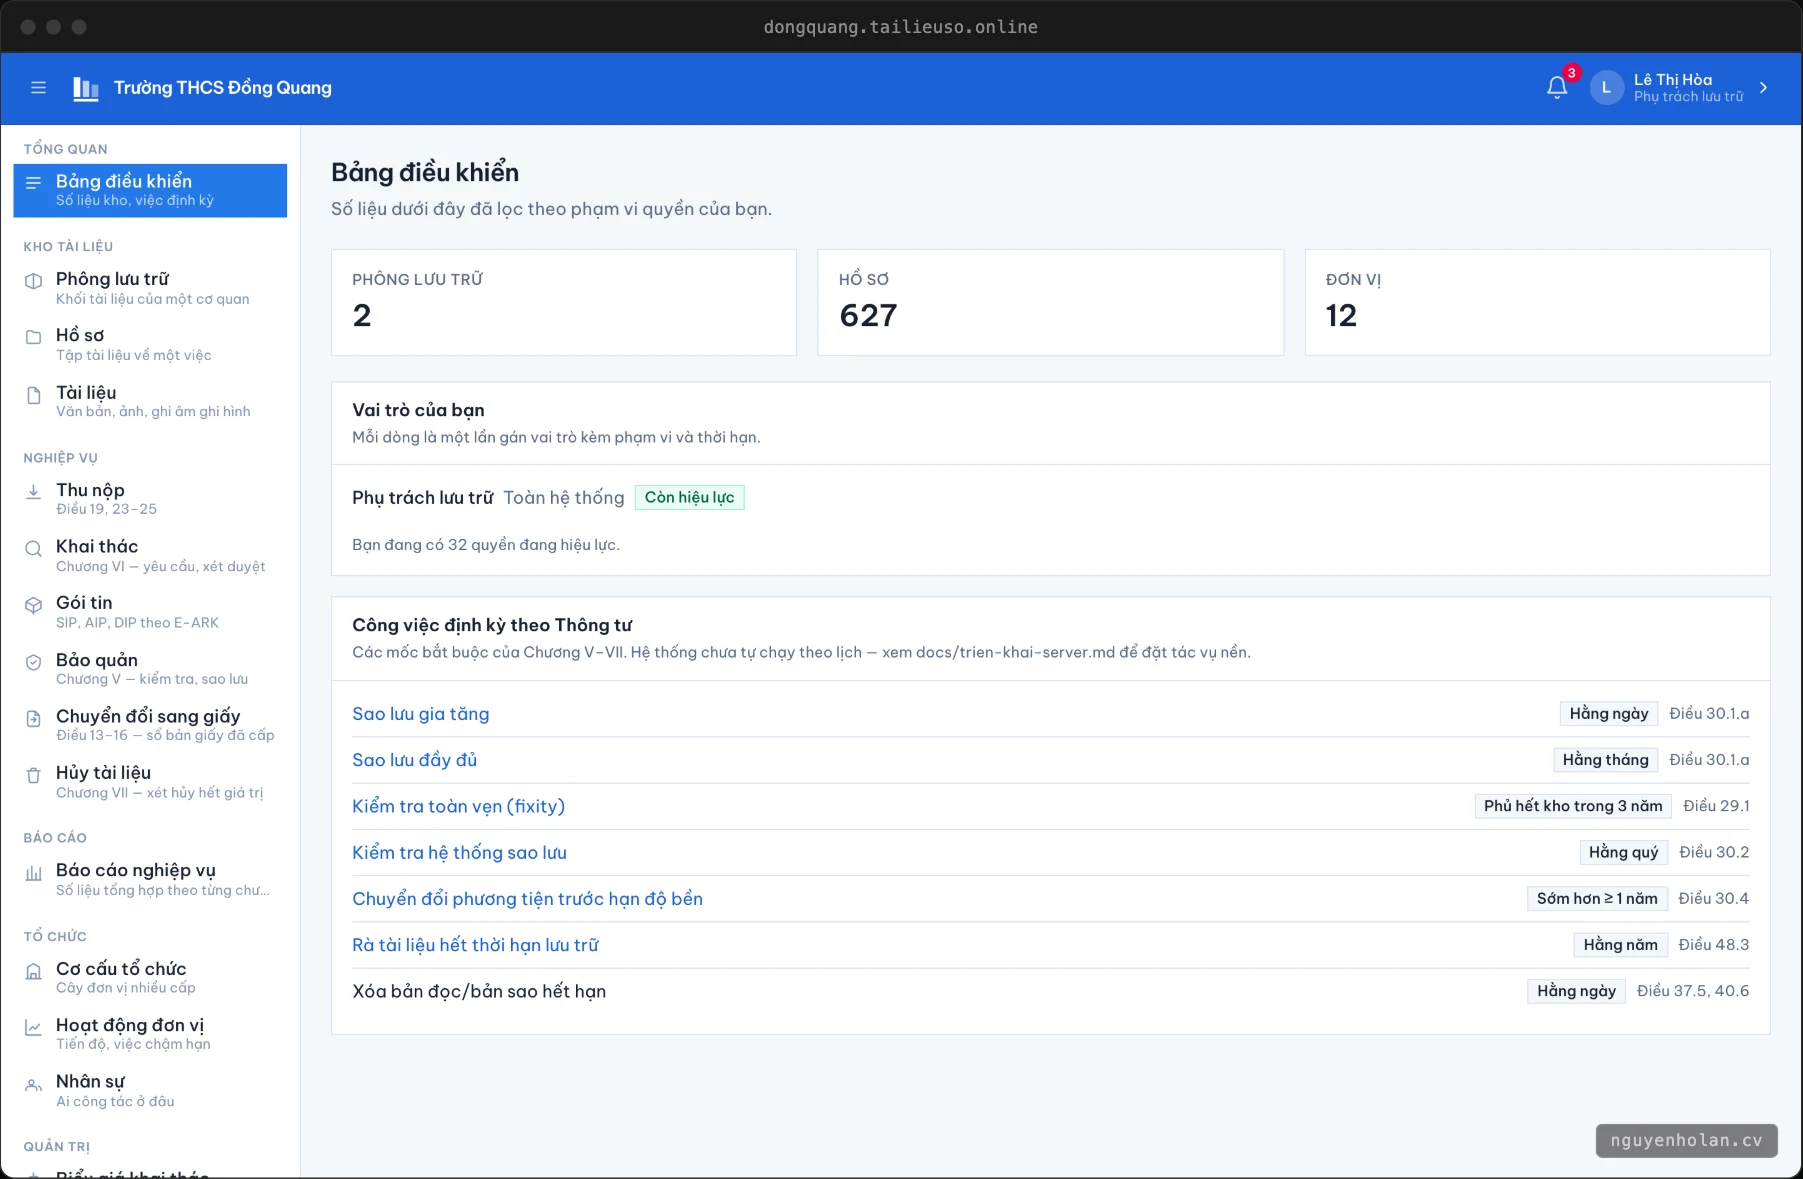1803x1179 pixels.
Task: Click the Phông lưu trữ box icon
Action: pyautogui.click(x=34, y=281)
